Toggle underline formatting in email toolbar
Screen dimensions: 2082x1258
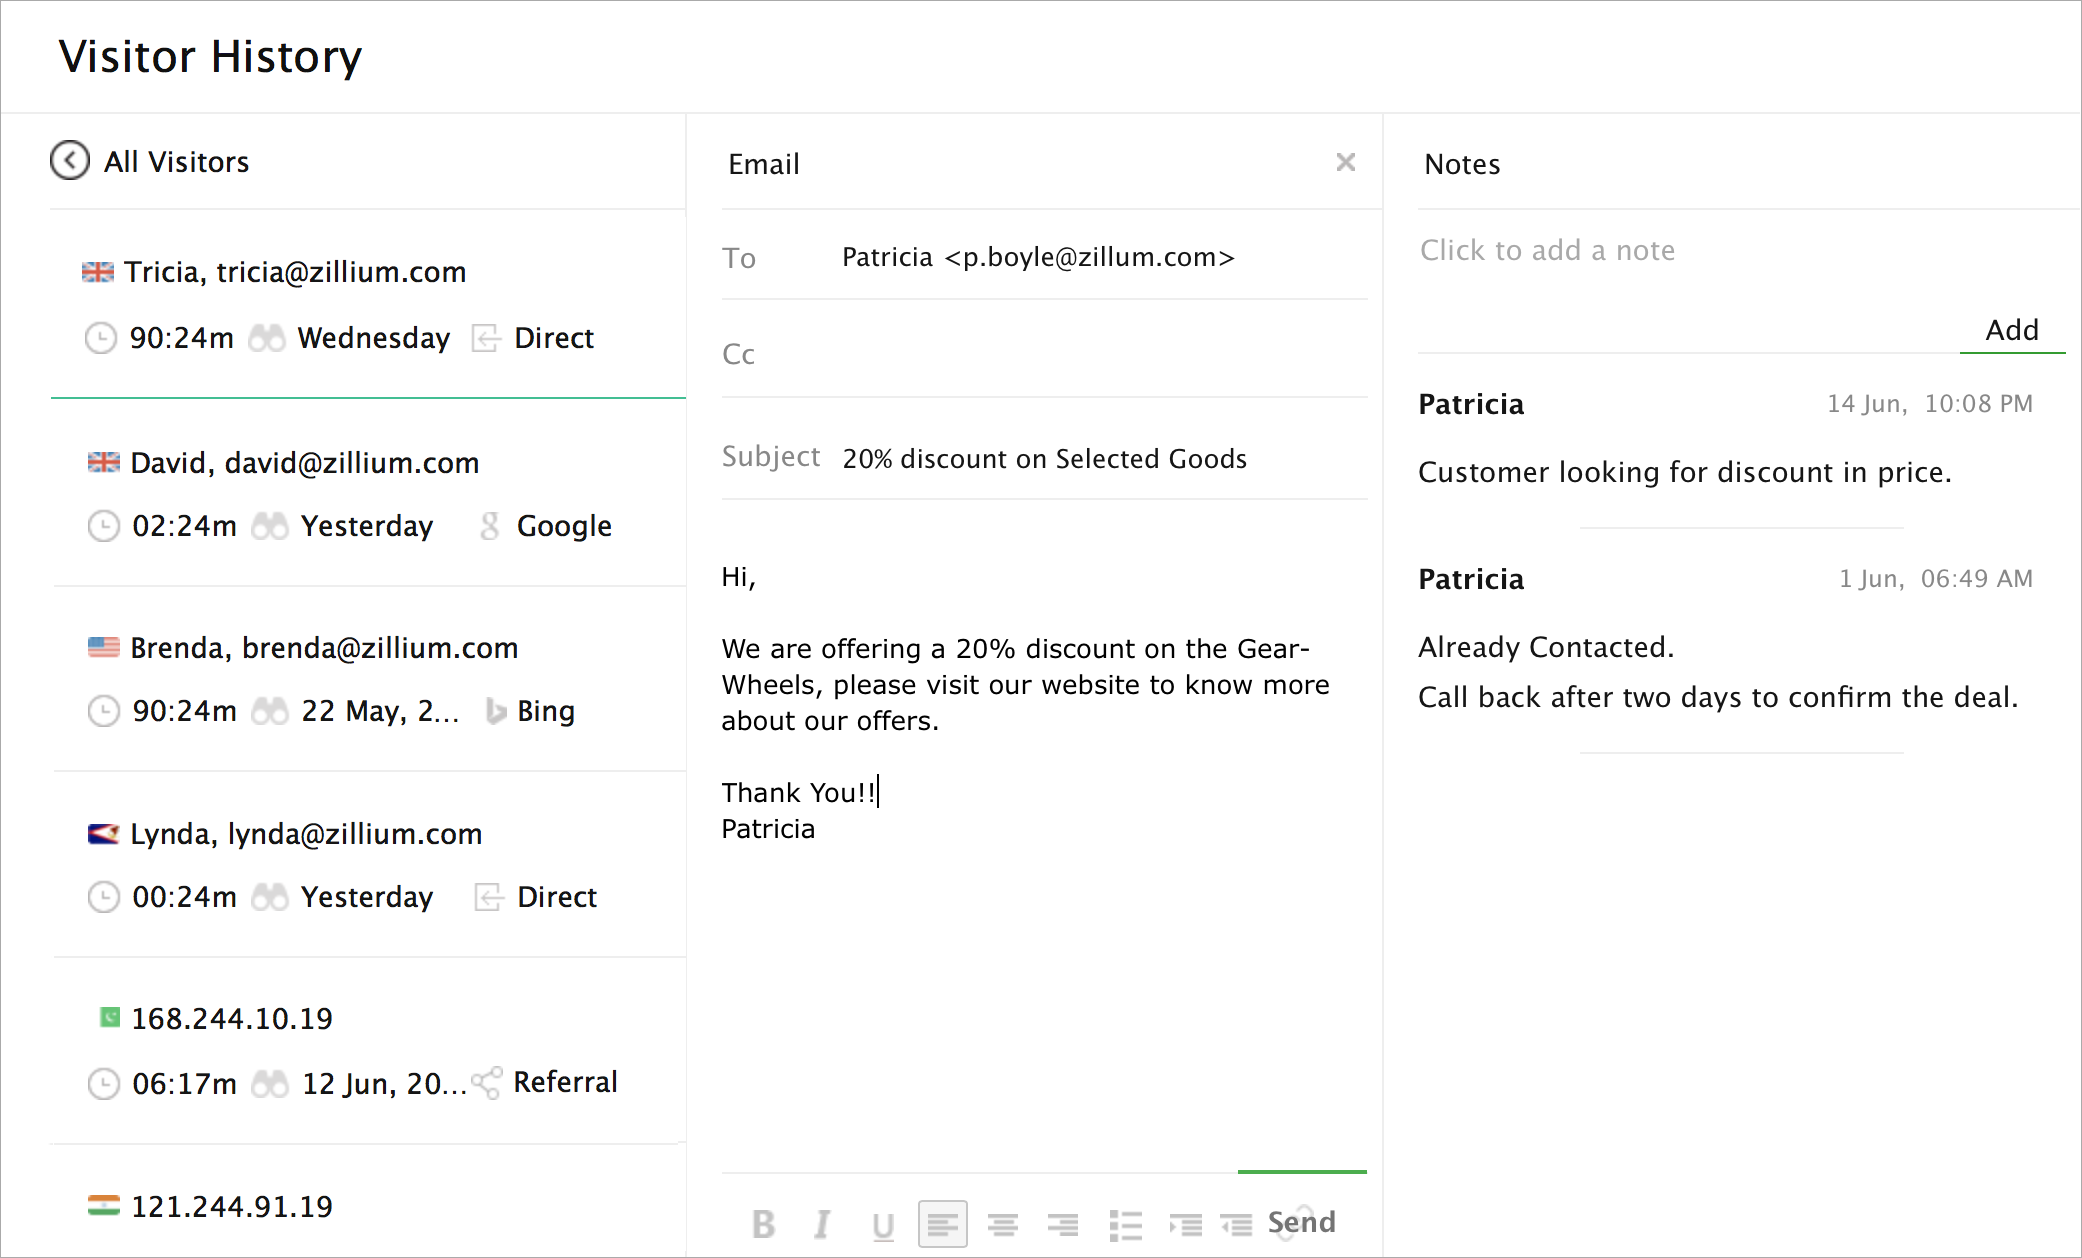click(882, 1224)
